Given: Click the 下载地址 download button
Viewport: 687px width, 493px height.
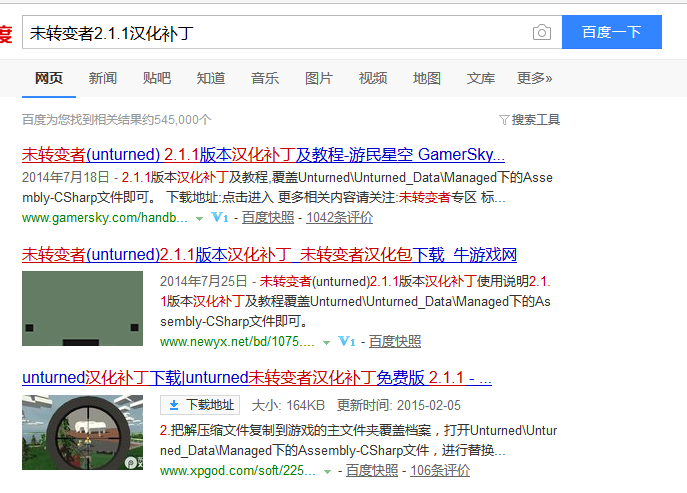Looking at the screenshot, I should tap(200, 405).
